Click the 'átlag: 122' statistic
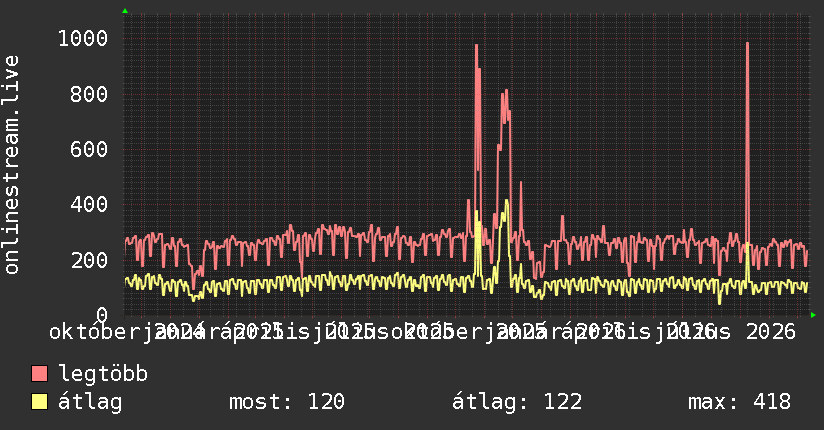This screenshot has width=824, height=430. (x=517, y=402)
